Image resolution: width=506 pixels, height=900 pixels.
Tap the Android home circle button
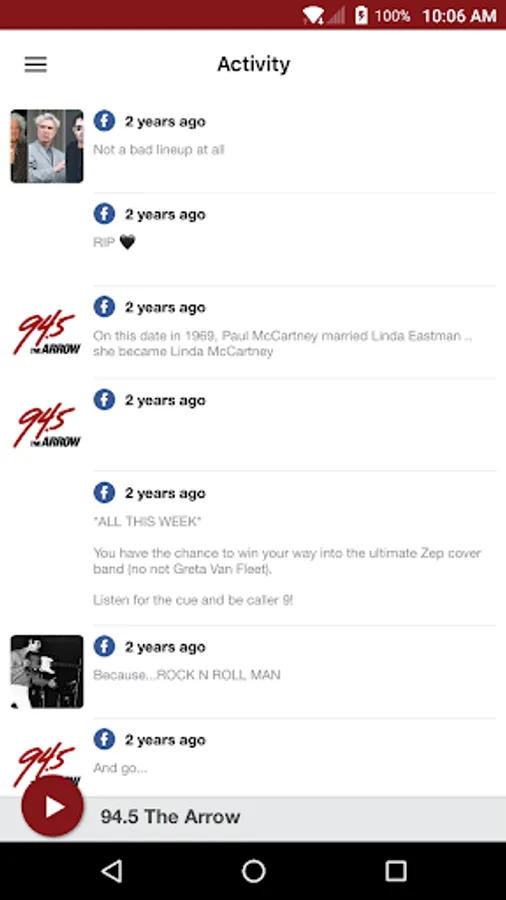253,871
